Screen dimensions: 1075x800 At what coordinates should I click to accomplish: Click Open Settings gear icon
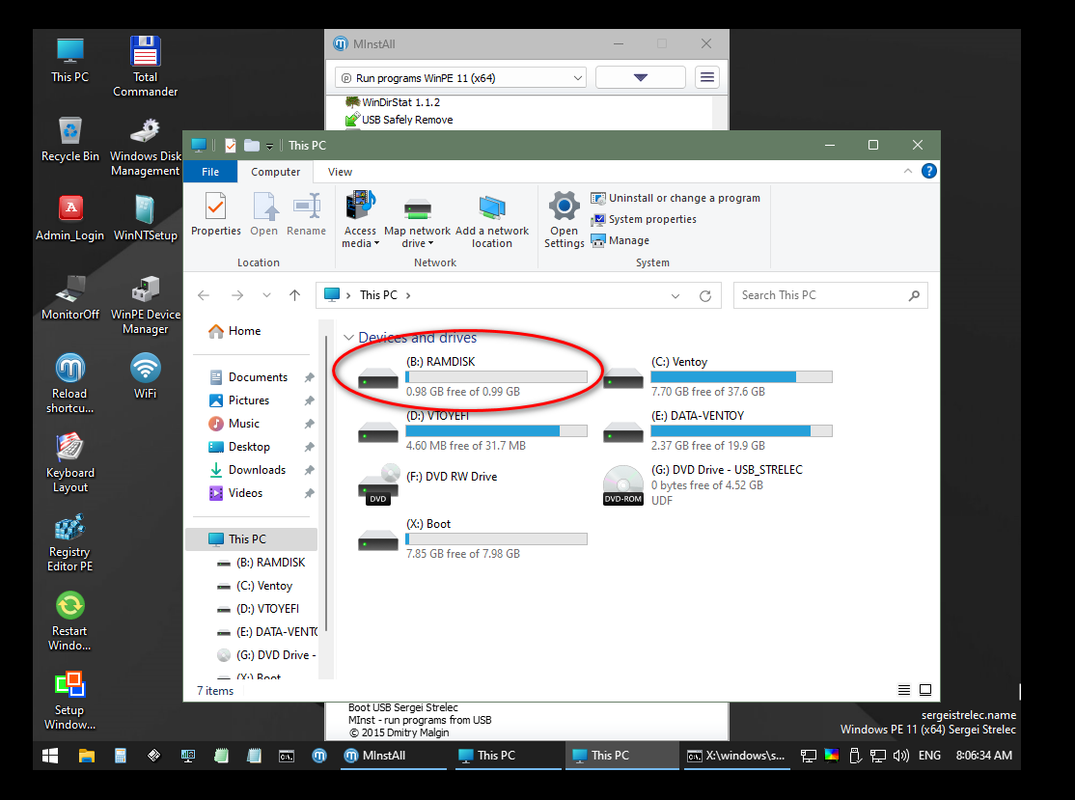pos(564,220)
